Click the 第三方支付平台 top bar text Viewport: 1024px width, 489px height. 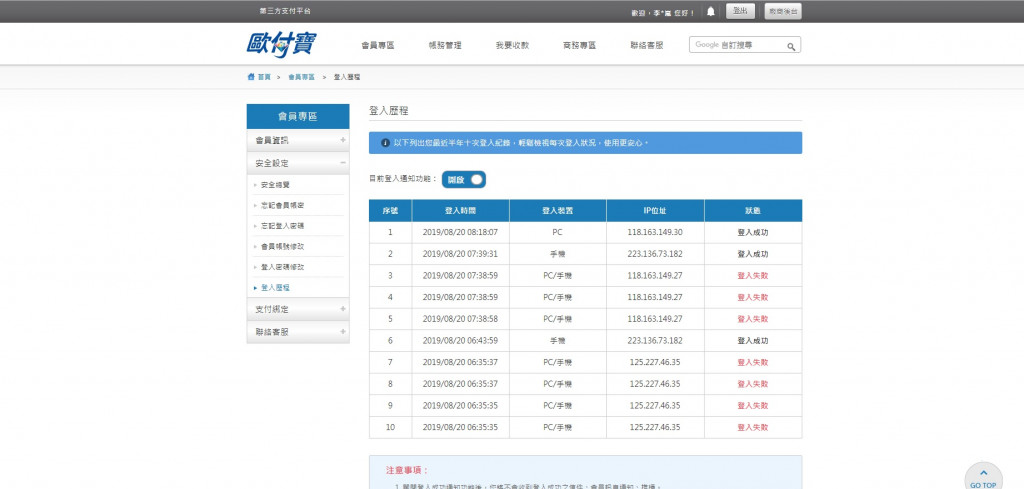point(285,11)
